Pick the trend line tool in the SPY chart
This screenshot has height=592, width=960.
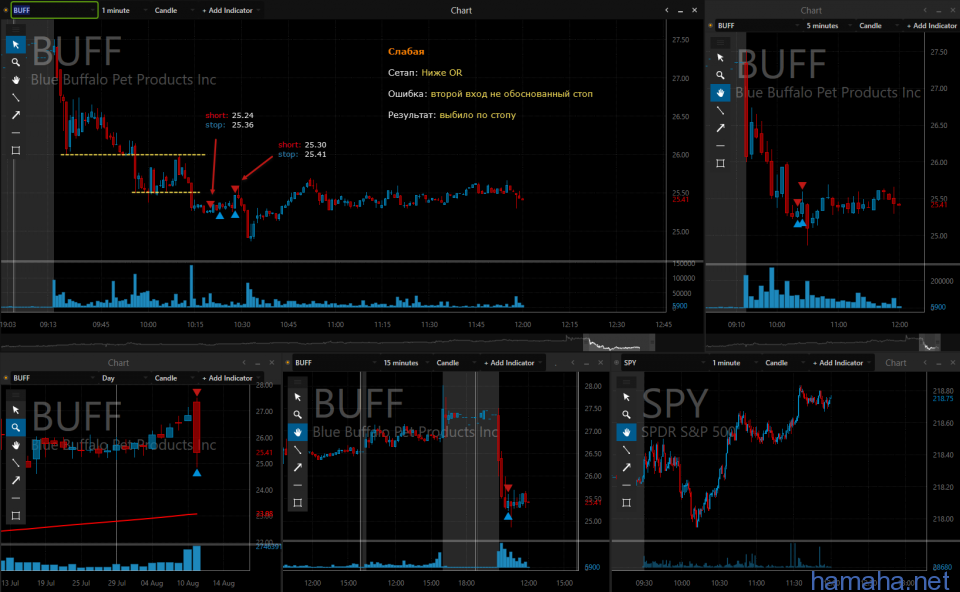(x=626, y=450)
